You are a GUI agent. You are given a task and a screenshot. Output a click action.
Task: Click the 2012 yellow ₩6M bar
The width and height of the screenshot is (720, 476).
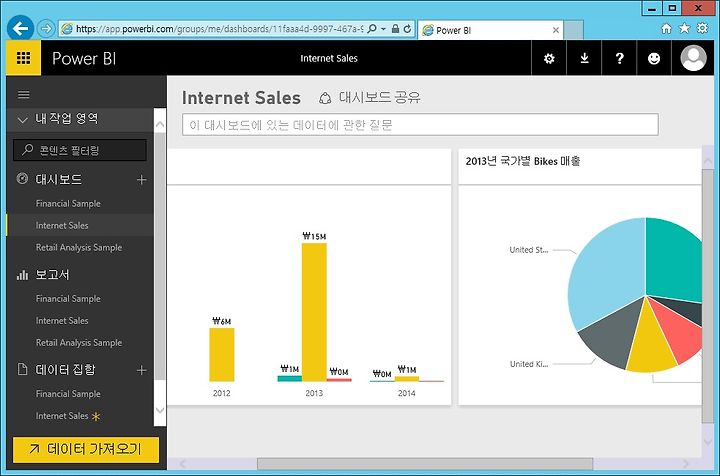pos(222,354)
